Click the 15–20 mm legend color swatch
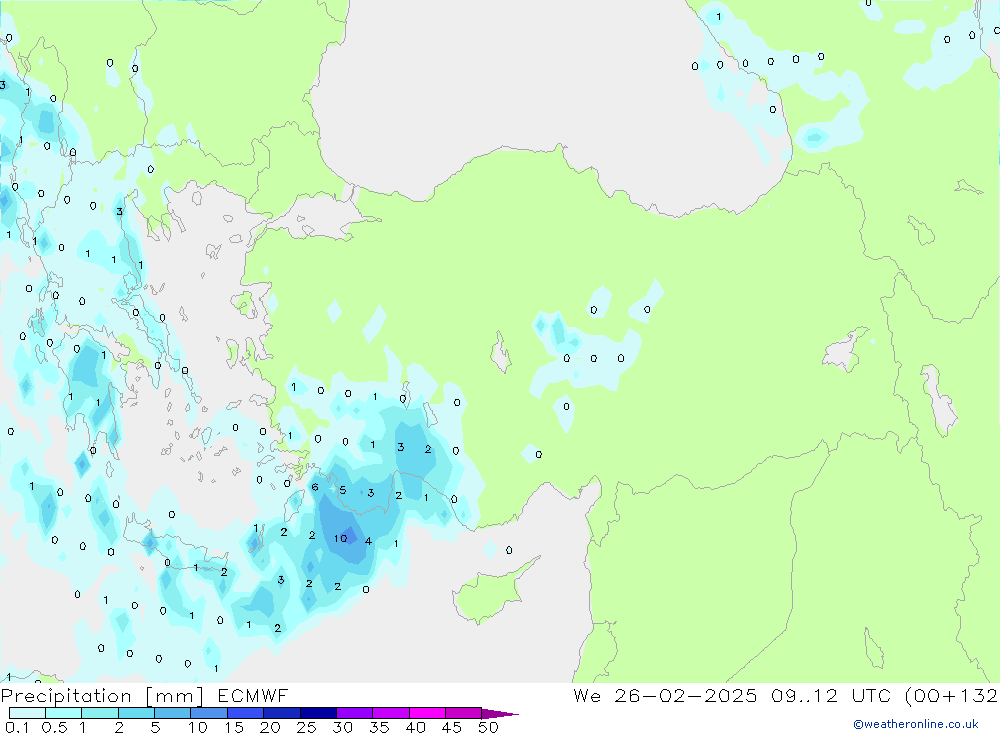This screenshot has height=733, width=1000. [246, 713]
